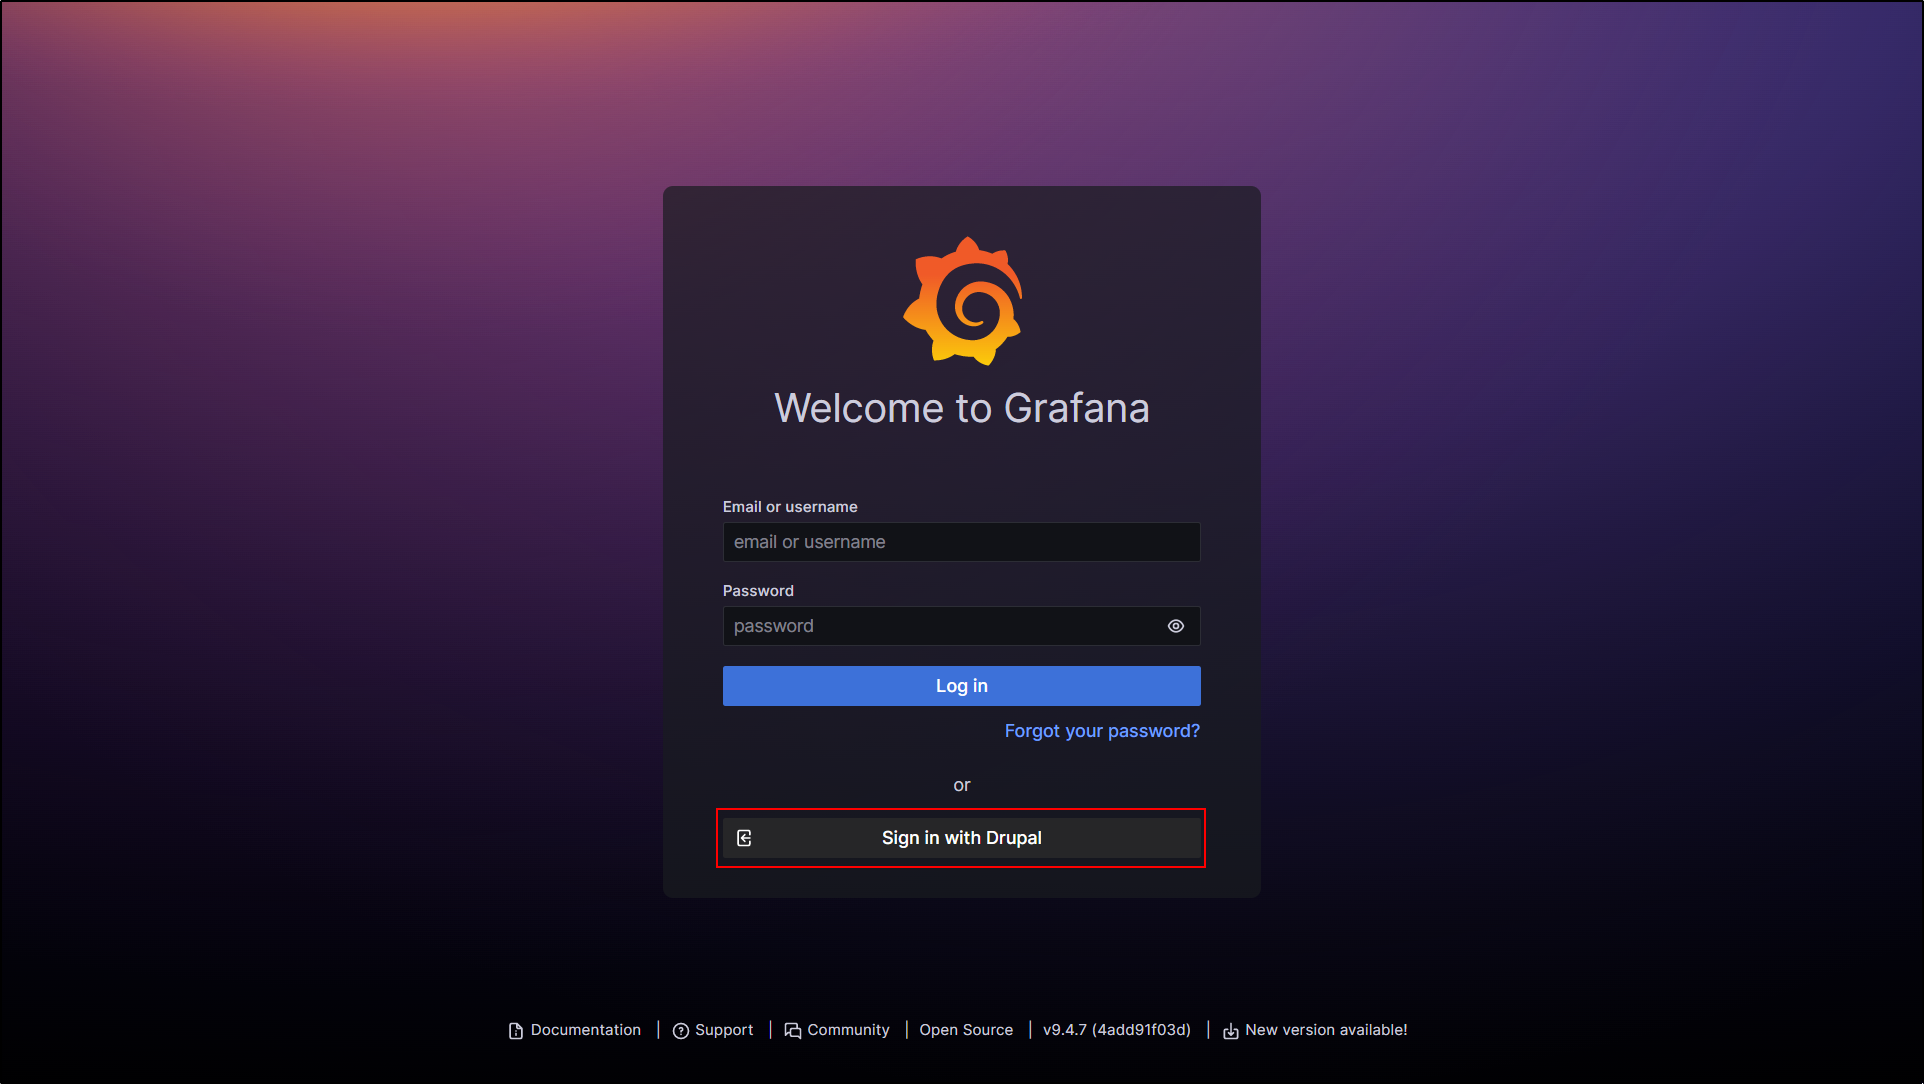This screenshot has width=1924, height=1084.
Task: Click the Support question mark icon
Action: point(681,1031)
